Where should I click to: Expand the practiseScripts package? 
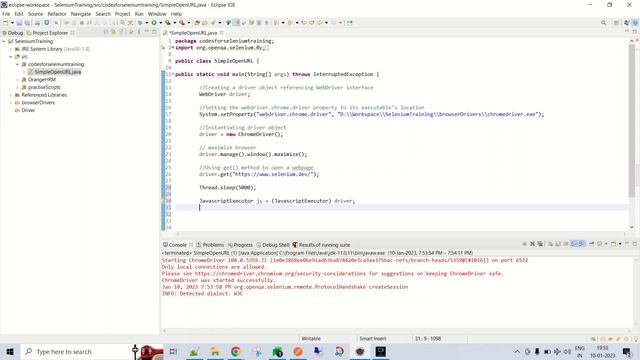[x=18, y=87]
